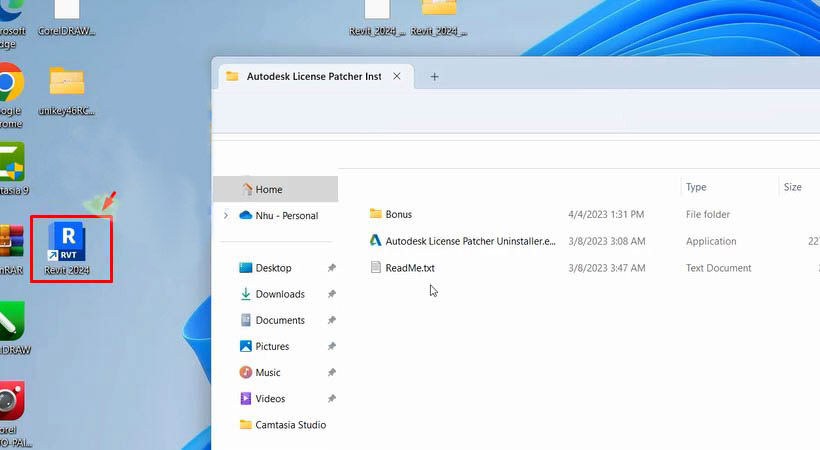Click the Application type cell
Screen dimensions: 820x450
tap(711, 241)
